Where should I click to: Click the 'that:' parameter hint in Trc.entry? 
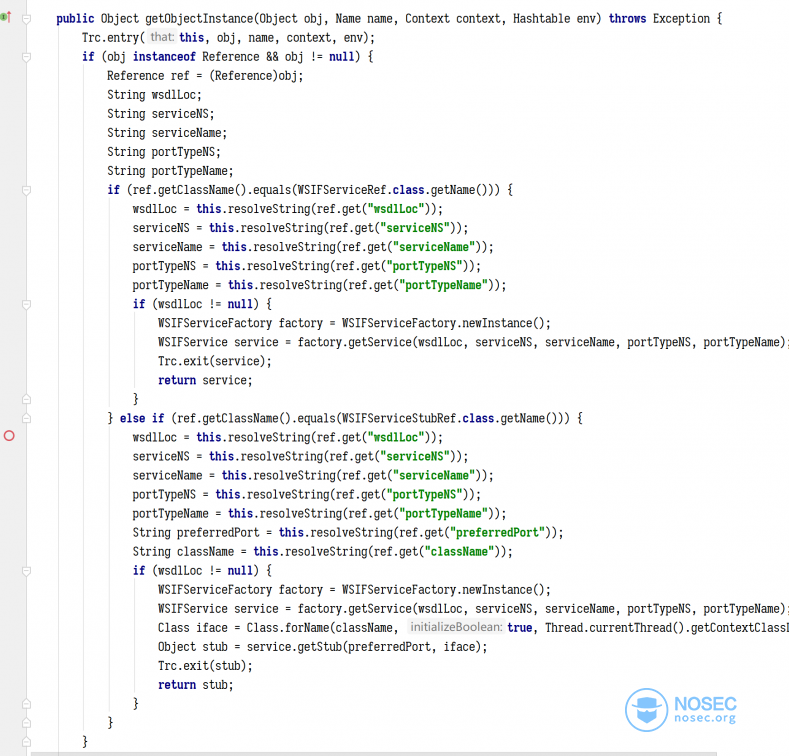pos(162,37)
